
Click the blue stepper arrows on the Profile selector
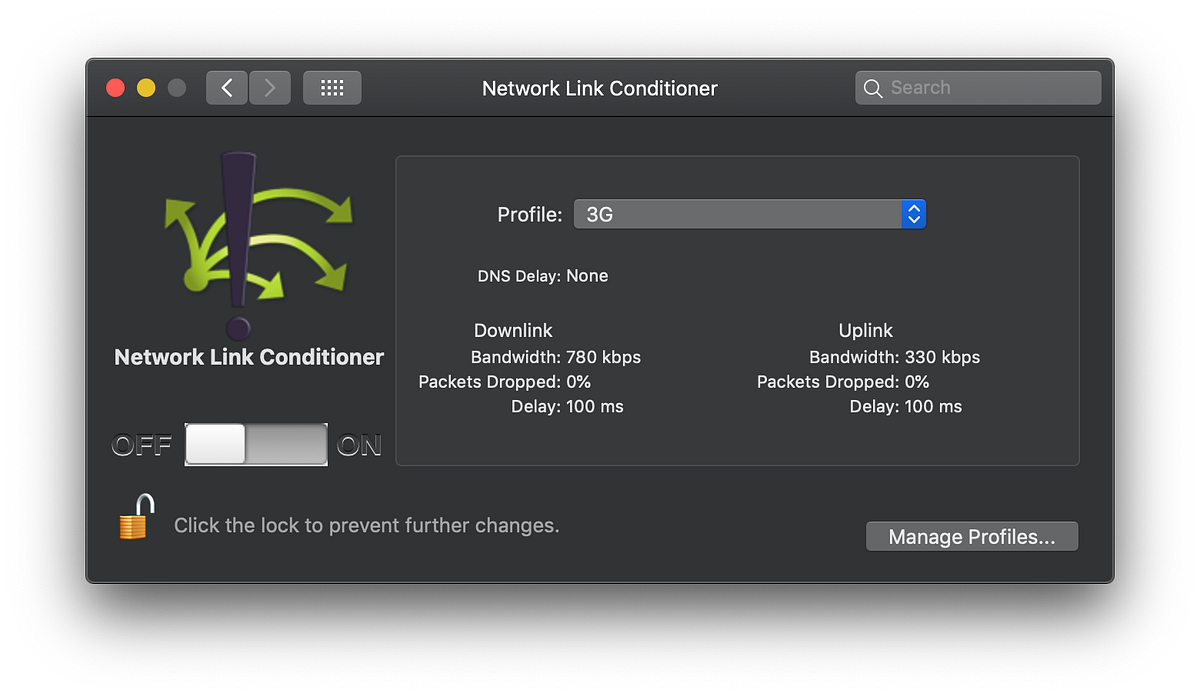pyautogui.click(x=913, y=213)
